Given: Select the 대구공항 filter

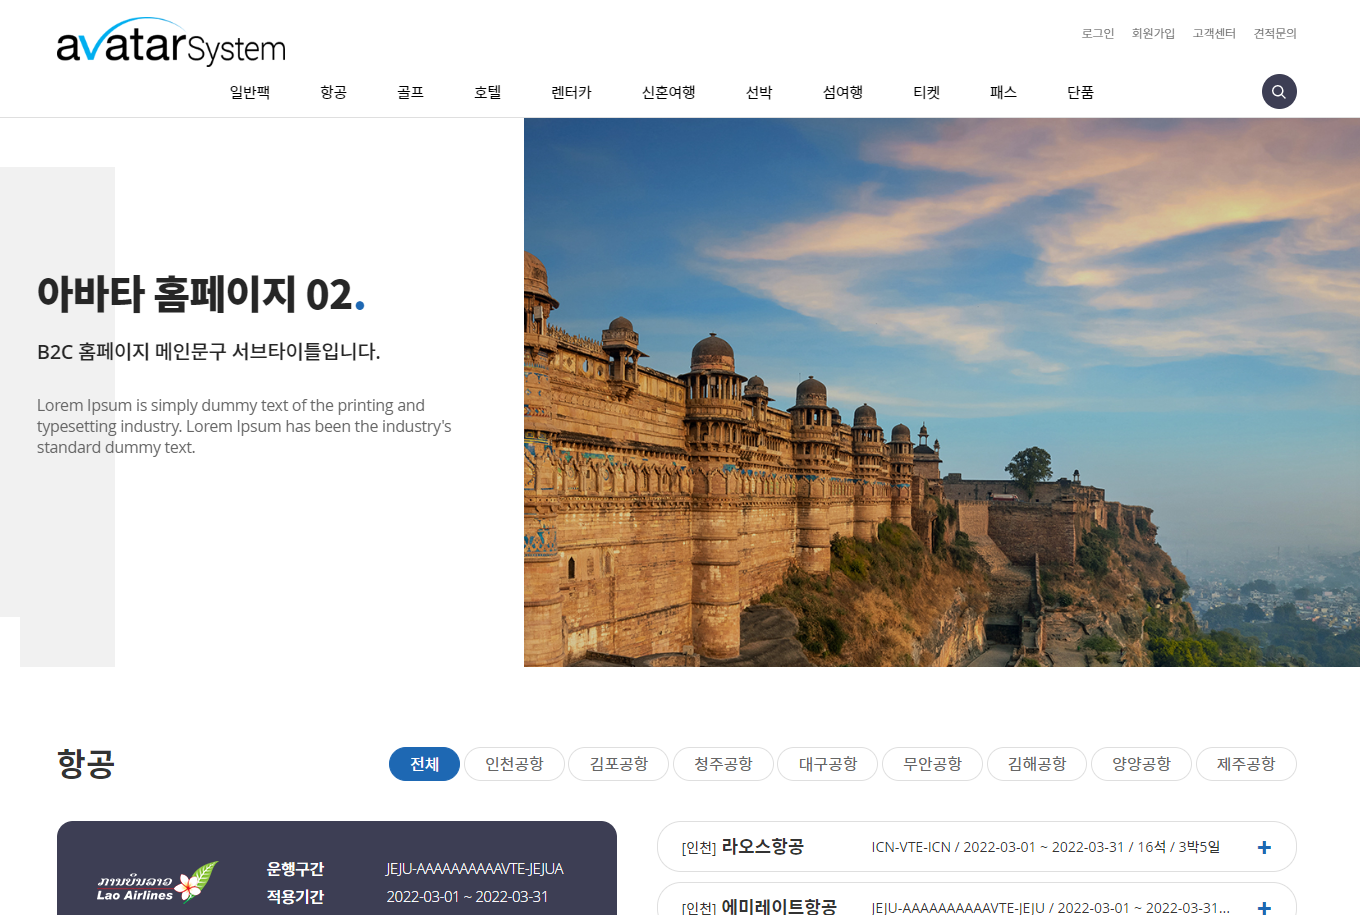Looking at the screenshot, I should coord(828,764).
